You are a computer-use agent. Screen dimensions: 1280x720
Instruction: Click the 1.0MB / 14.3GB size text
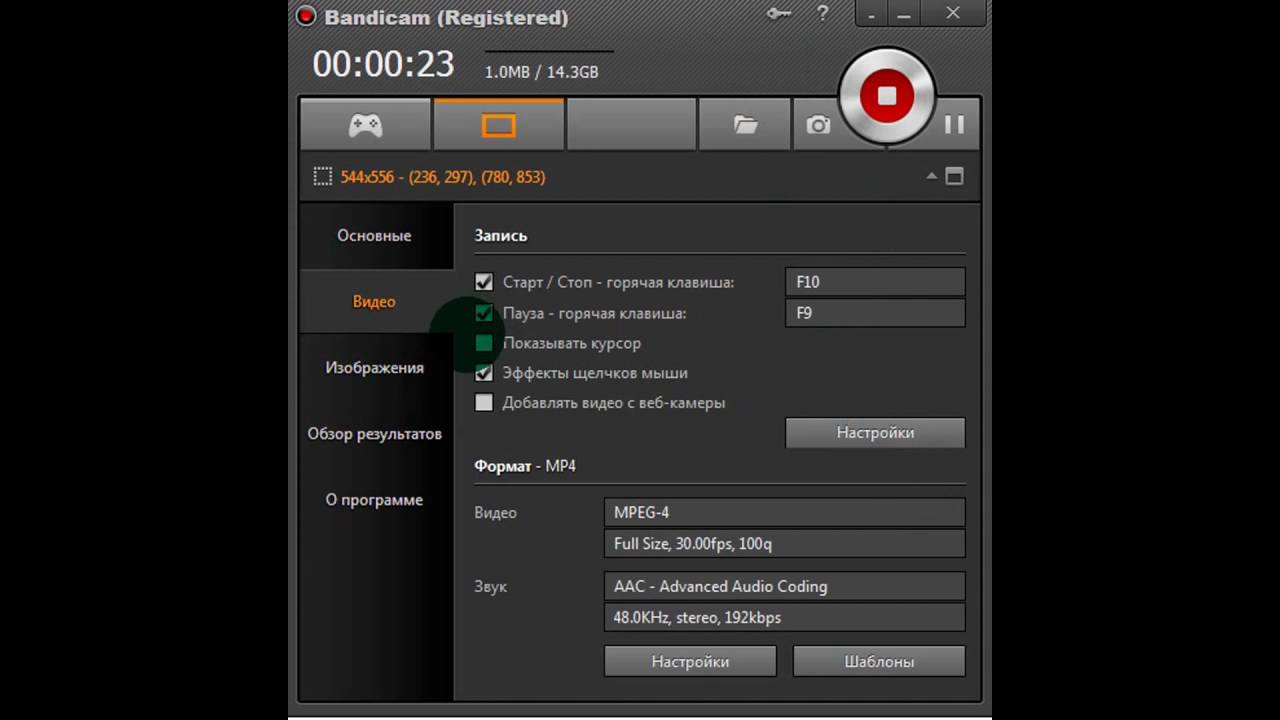pyautogui.click(x=541, y=72)
